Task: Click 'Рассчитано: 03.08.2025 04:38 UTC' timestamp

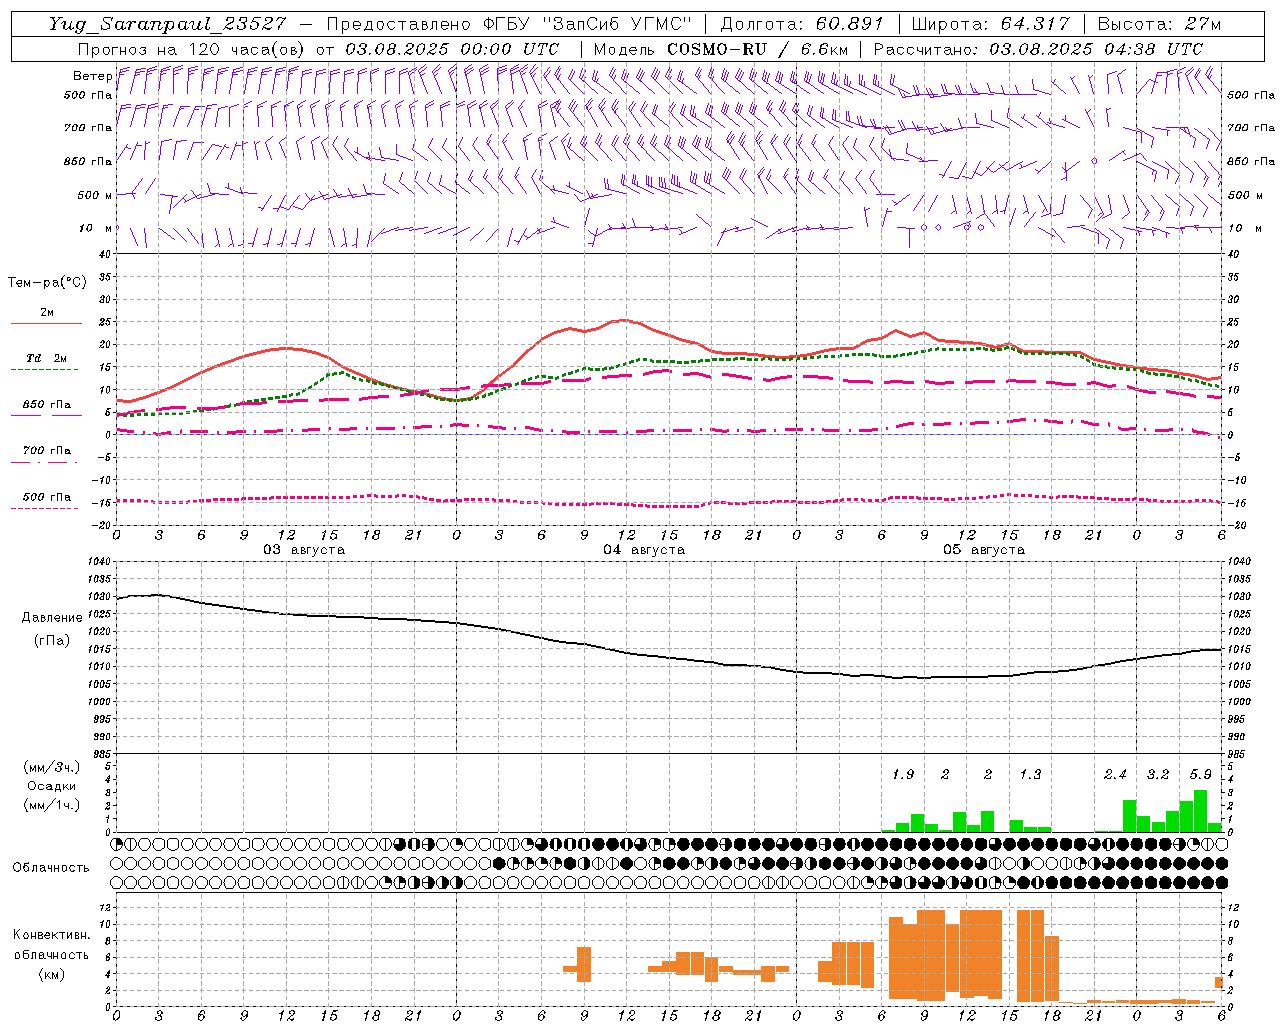Action: pos(1038,48)
